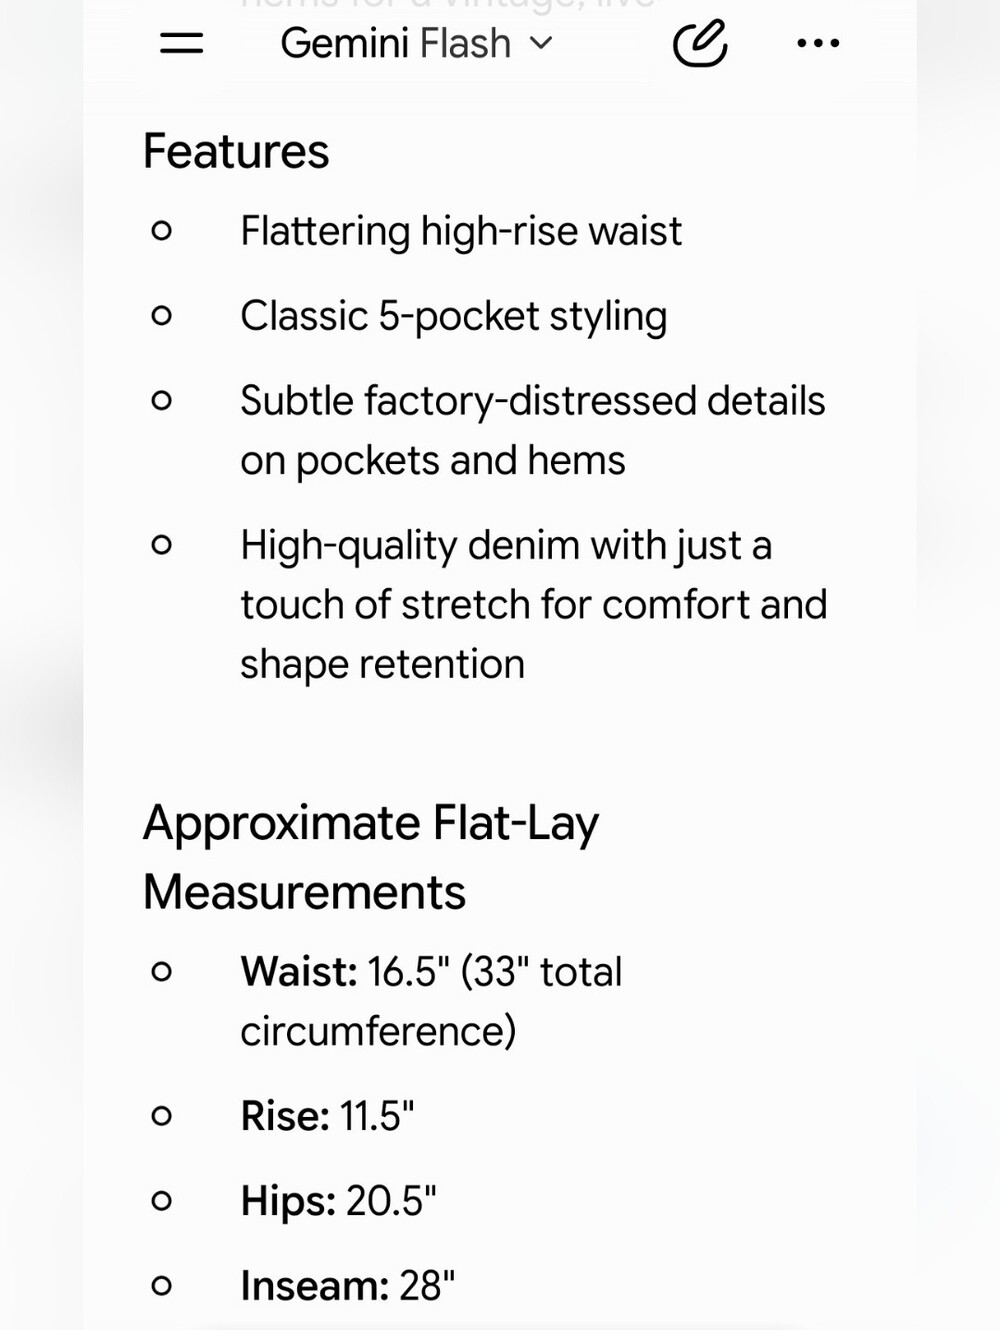Select Classic 5-pocket styling text
Screen dimensions: 1000x1330
point(453,316)
